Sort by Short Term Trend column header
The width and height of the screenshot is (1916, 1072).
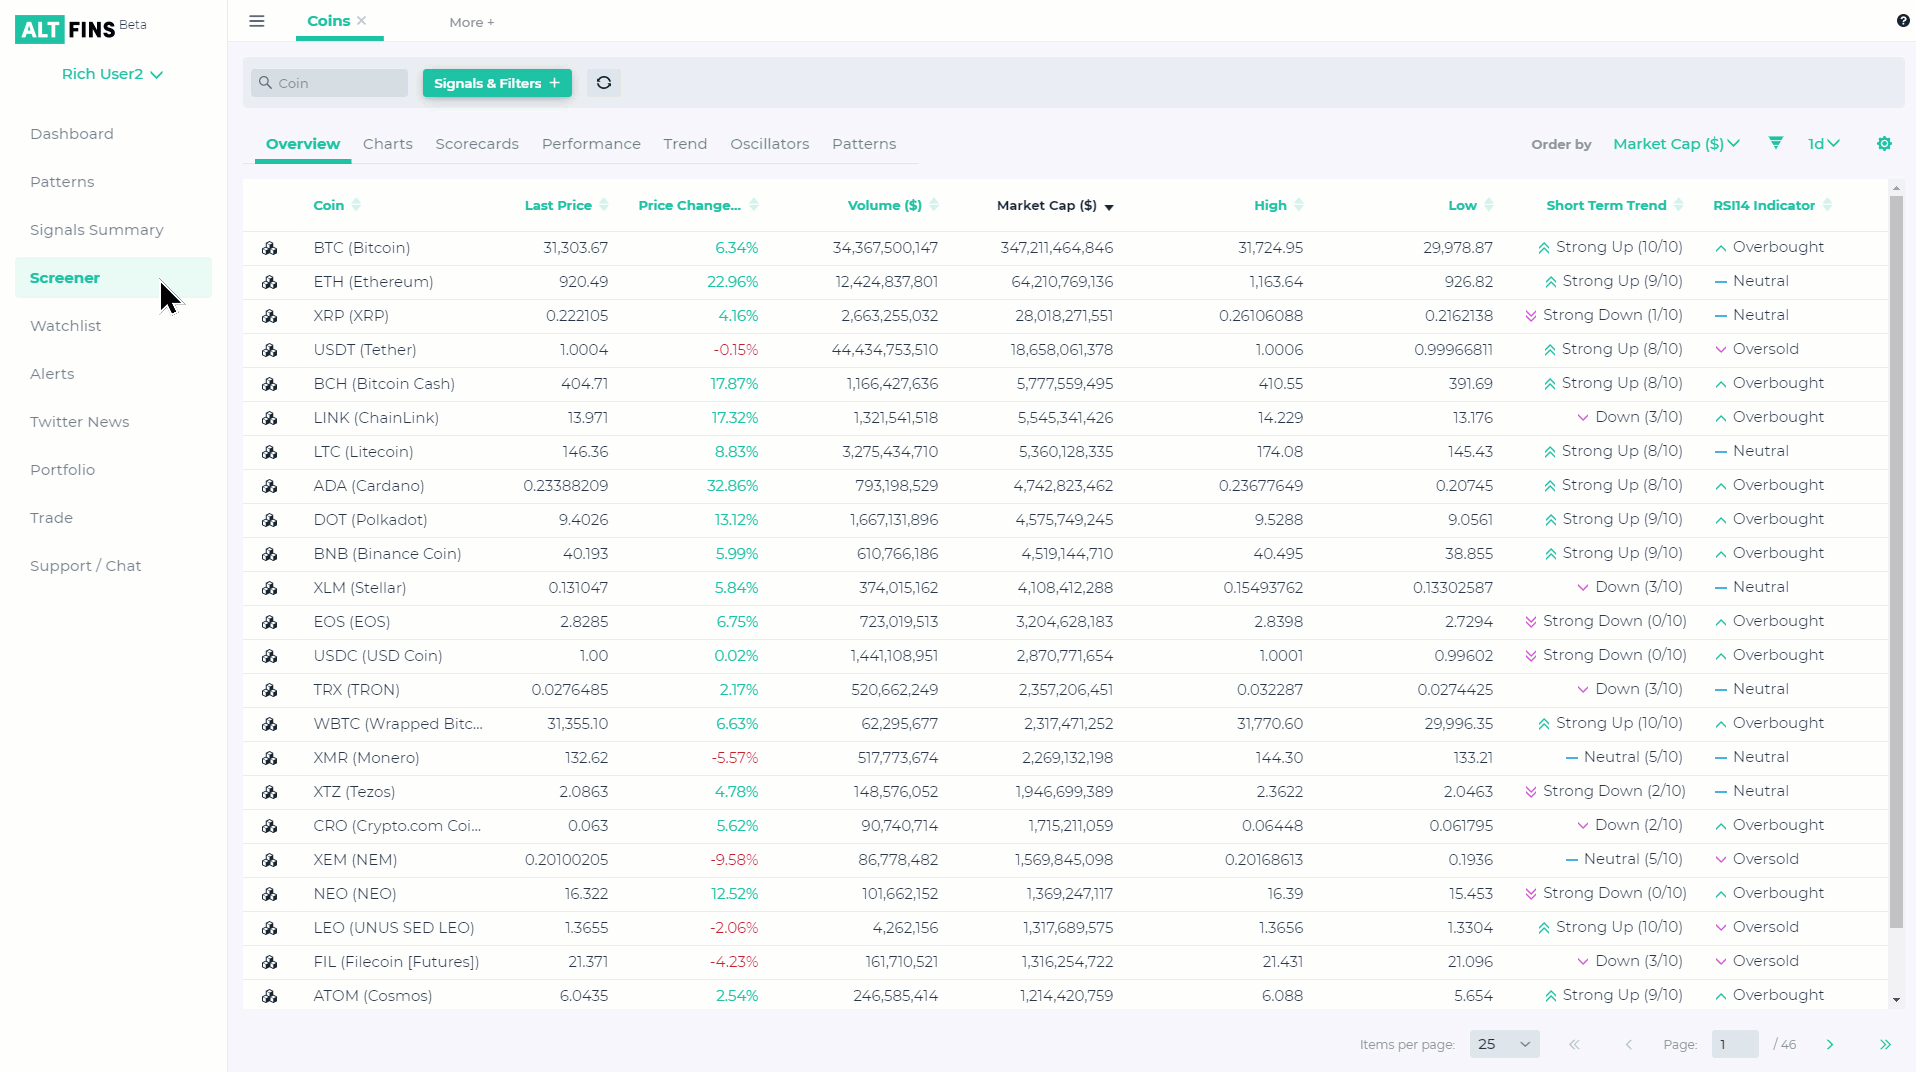point(1614,205)
